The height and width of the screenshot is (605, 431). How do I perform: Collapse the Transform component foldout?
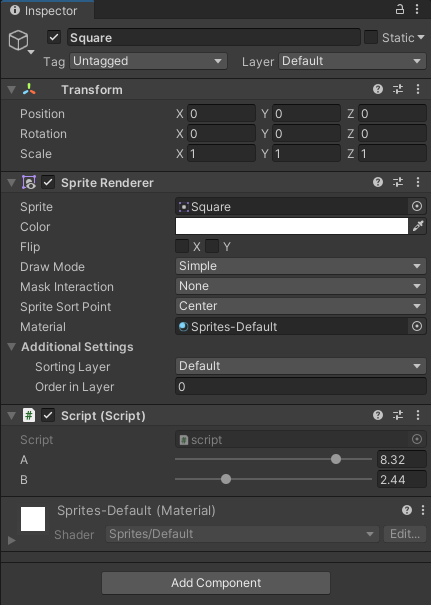[12, 90]
